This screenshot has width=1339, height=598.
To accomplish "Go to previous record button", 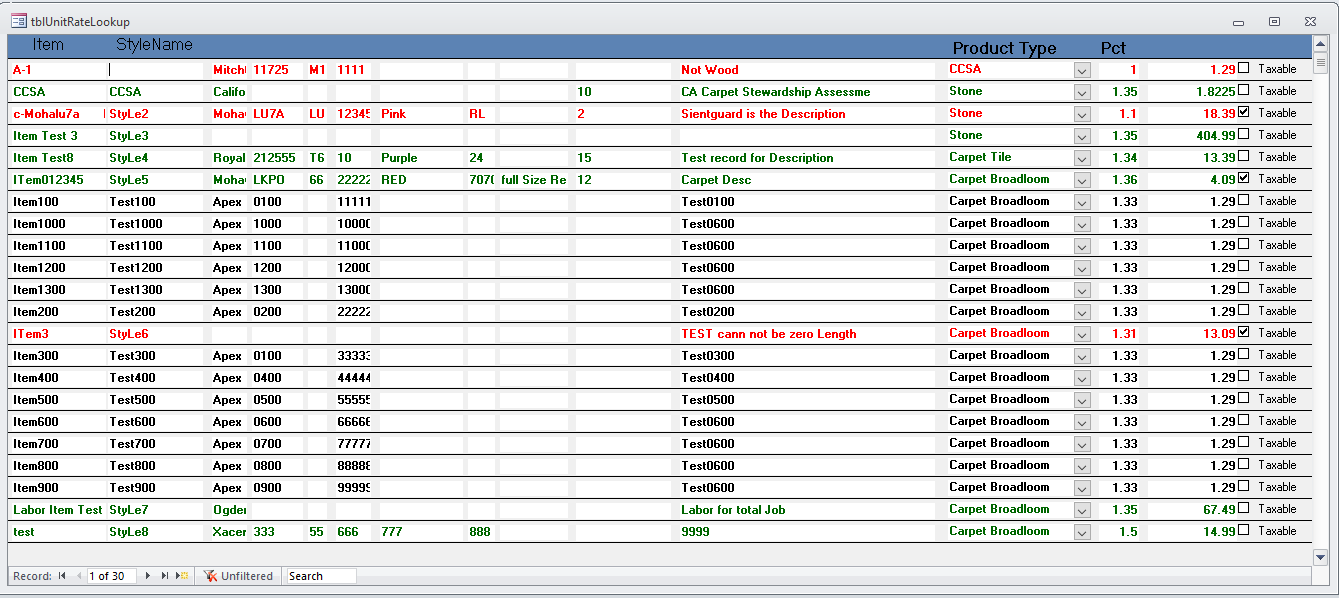I will click(77, 576).
